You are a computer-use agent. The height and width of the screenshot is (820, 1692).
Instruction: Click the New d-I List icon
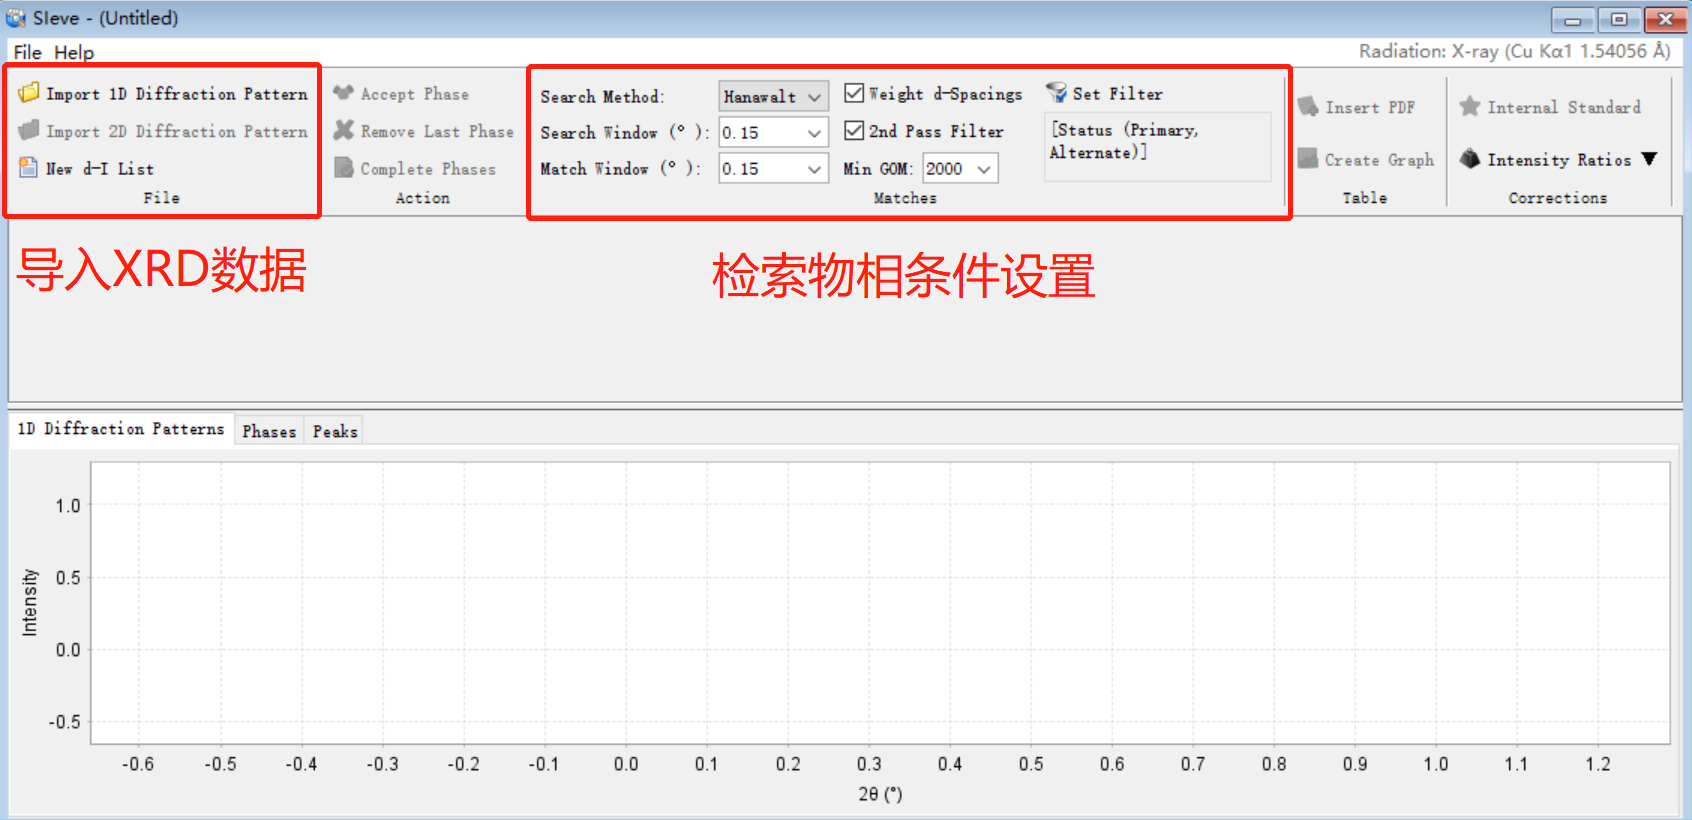[28, 168]
